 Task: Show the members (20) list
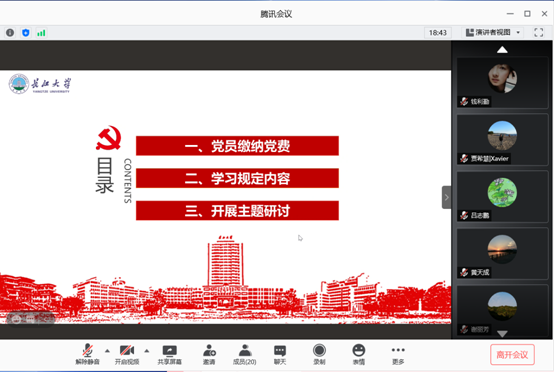(244, 354)
